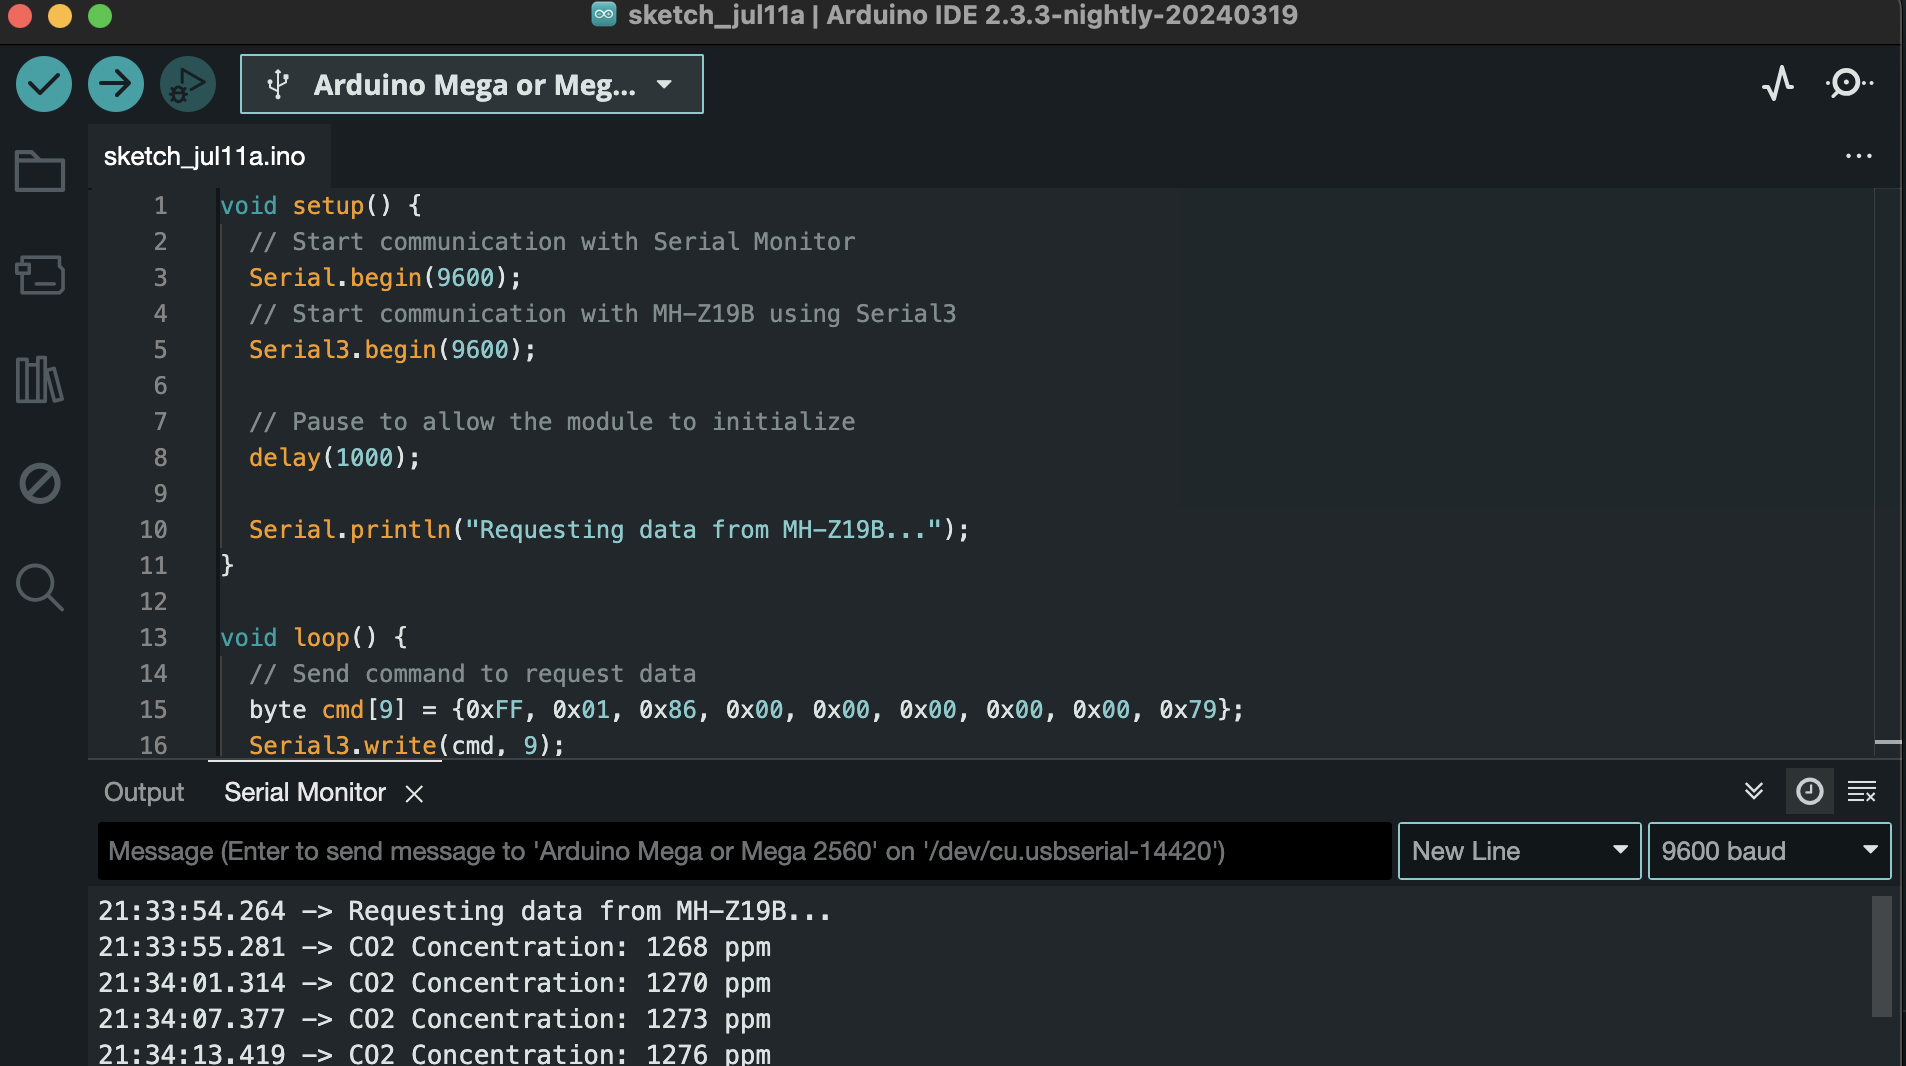Image resolution: width=1906 pixels, height=1066 pixels.
Task: Focus the serial message input field
Action: coord(745,851)
